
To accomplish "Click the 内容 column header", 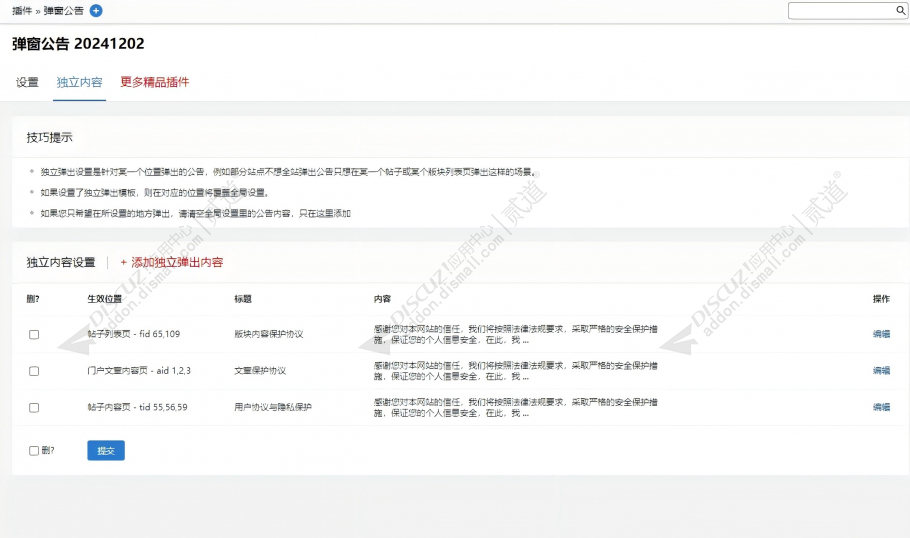I will (382, 299).
